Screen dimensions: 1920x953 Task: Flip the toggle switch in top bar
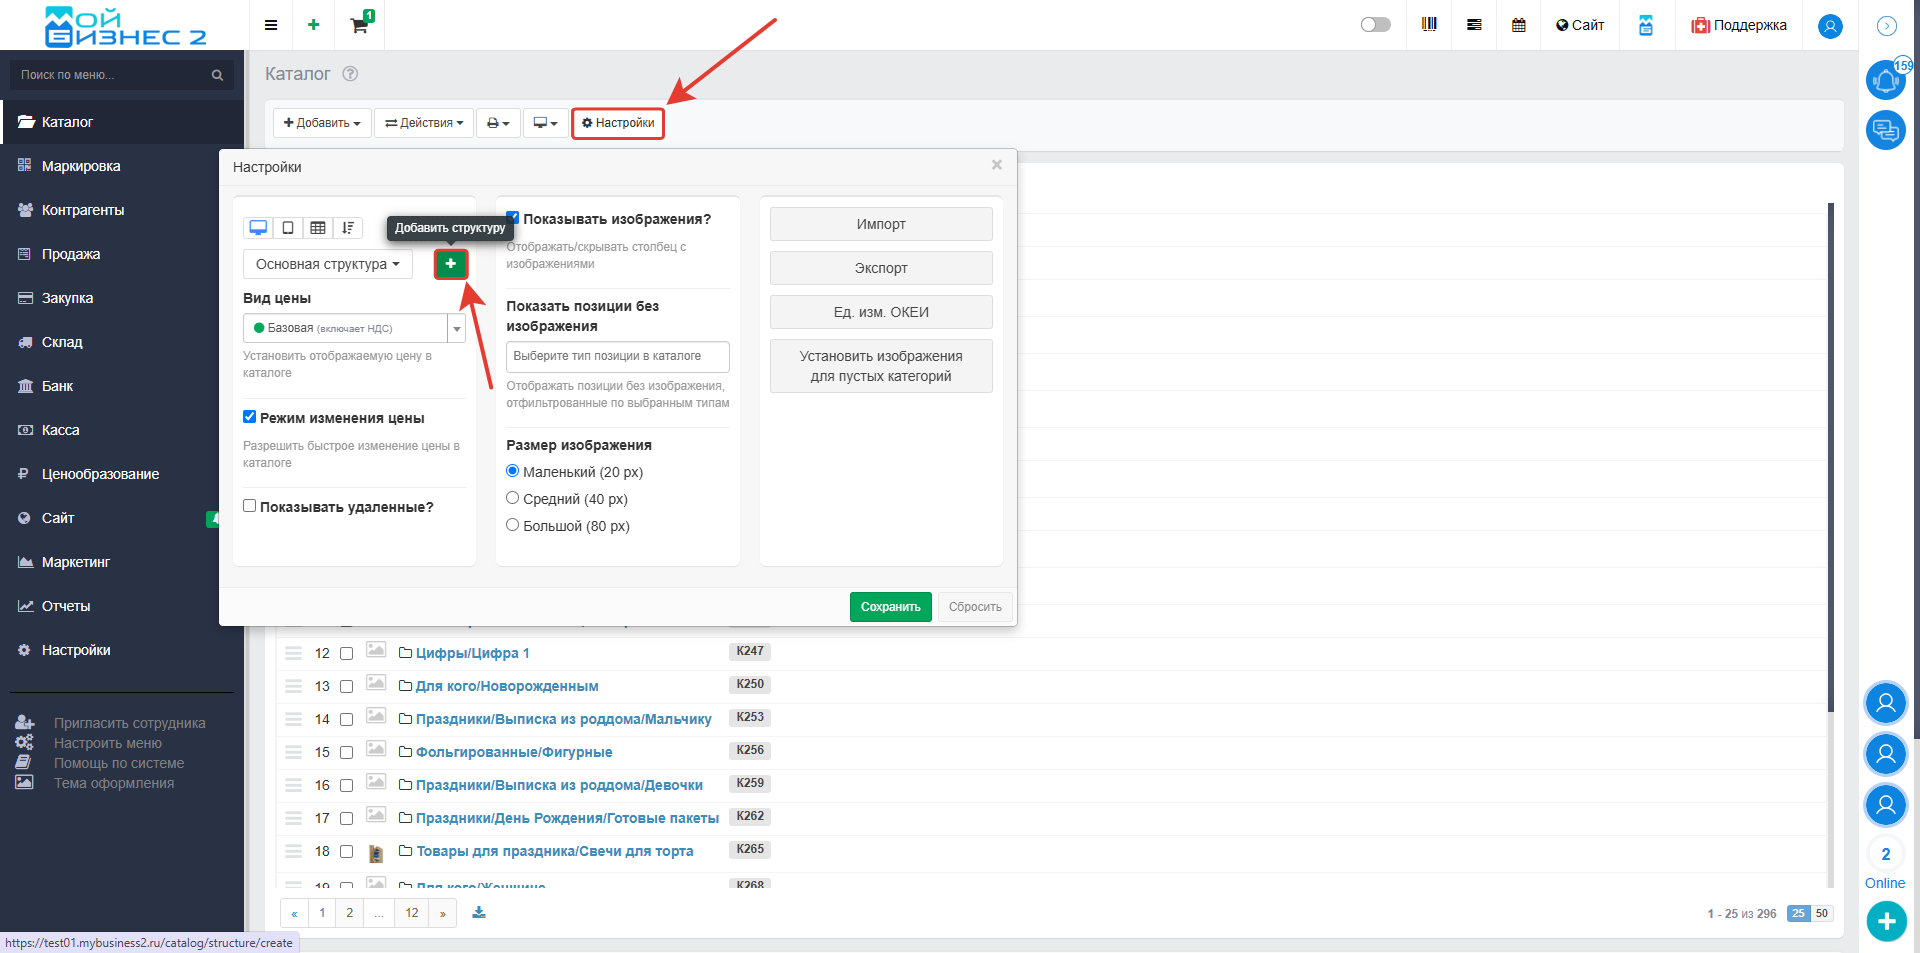coord(1375,25)
